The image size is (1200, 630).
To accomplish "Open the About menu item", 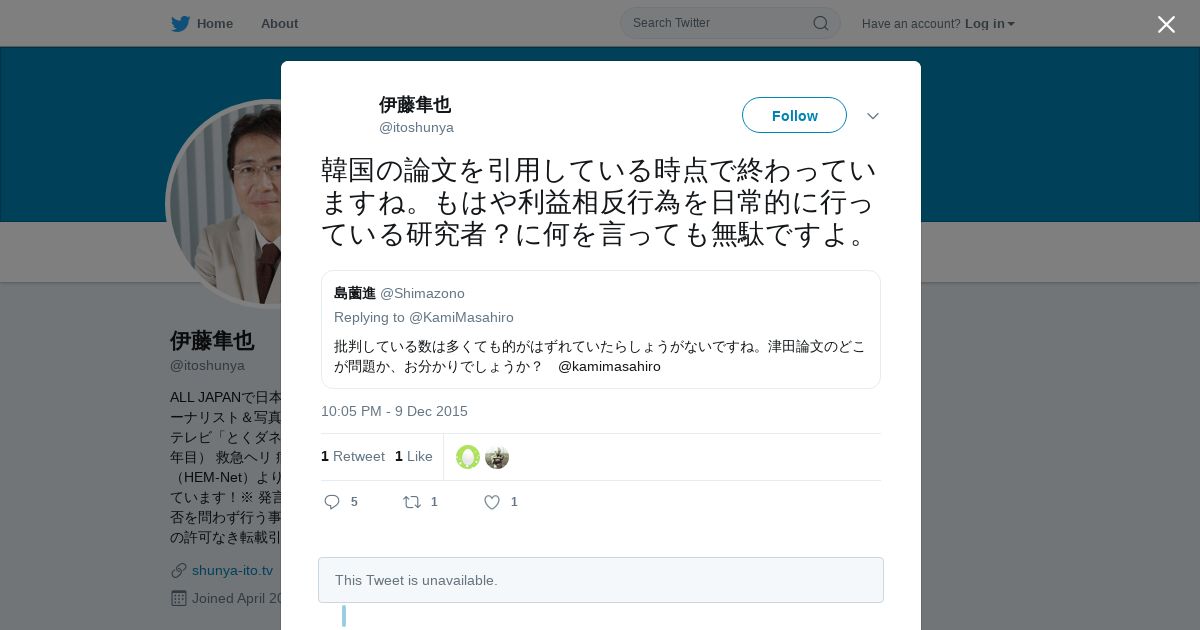I will (x=279, y=24).
